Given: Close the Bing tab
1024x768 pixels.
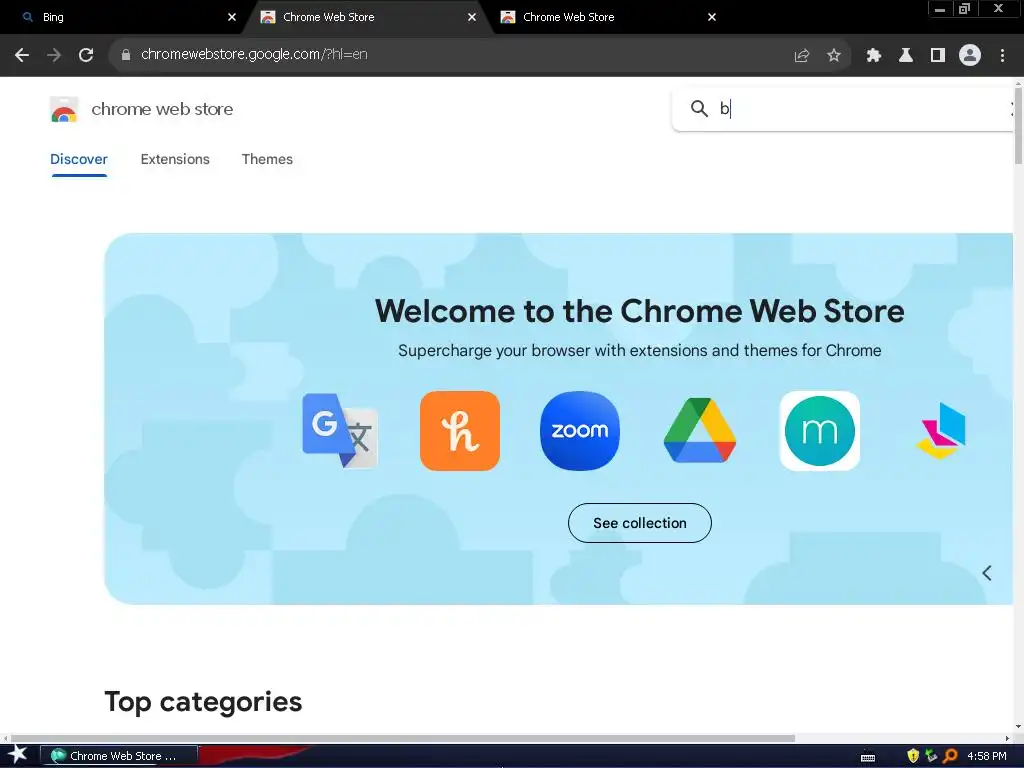Looking at the screenshot, I should (x=232, y=17).
